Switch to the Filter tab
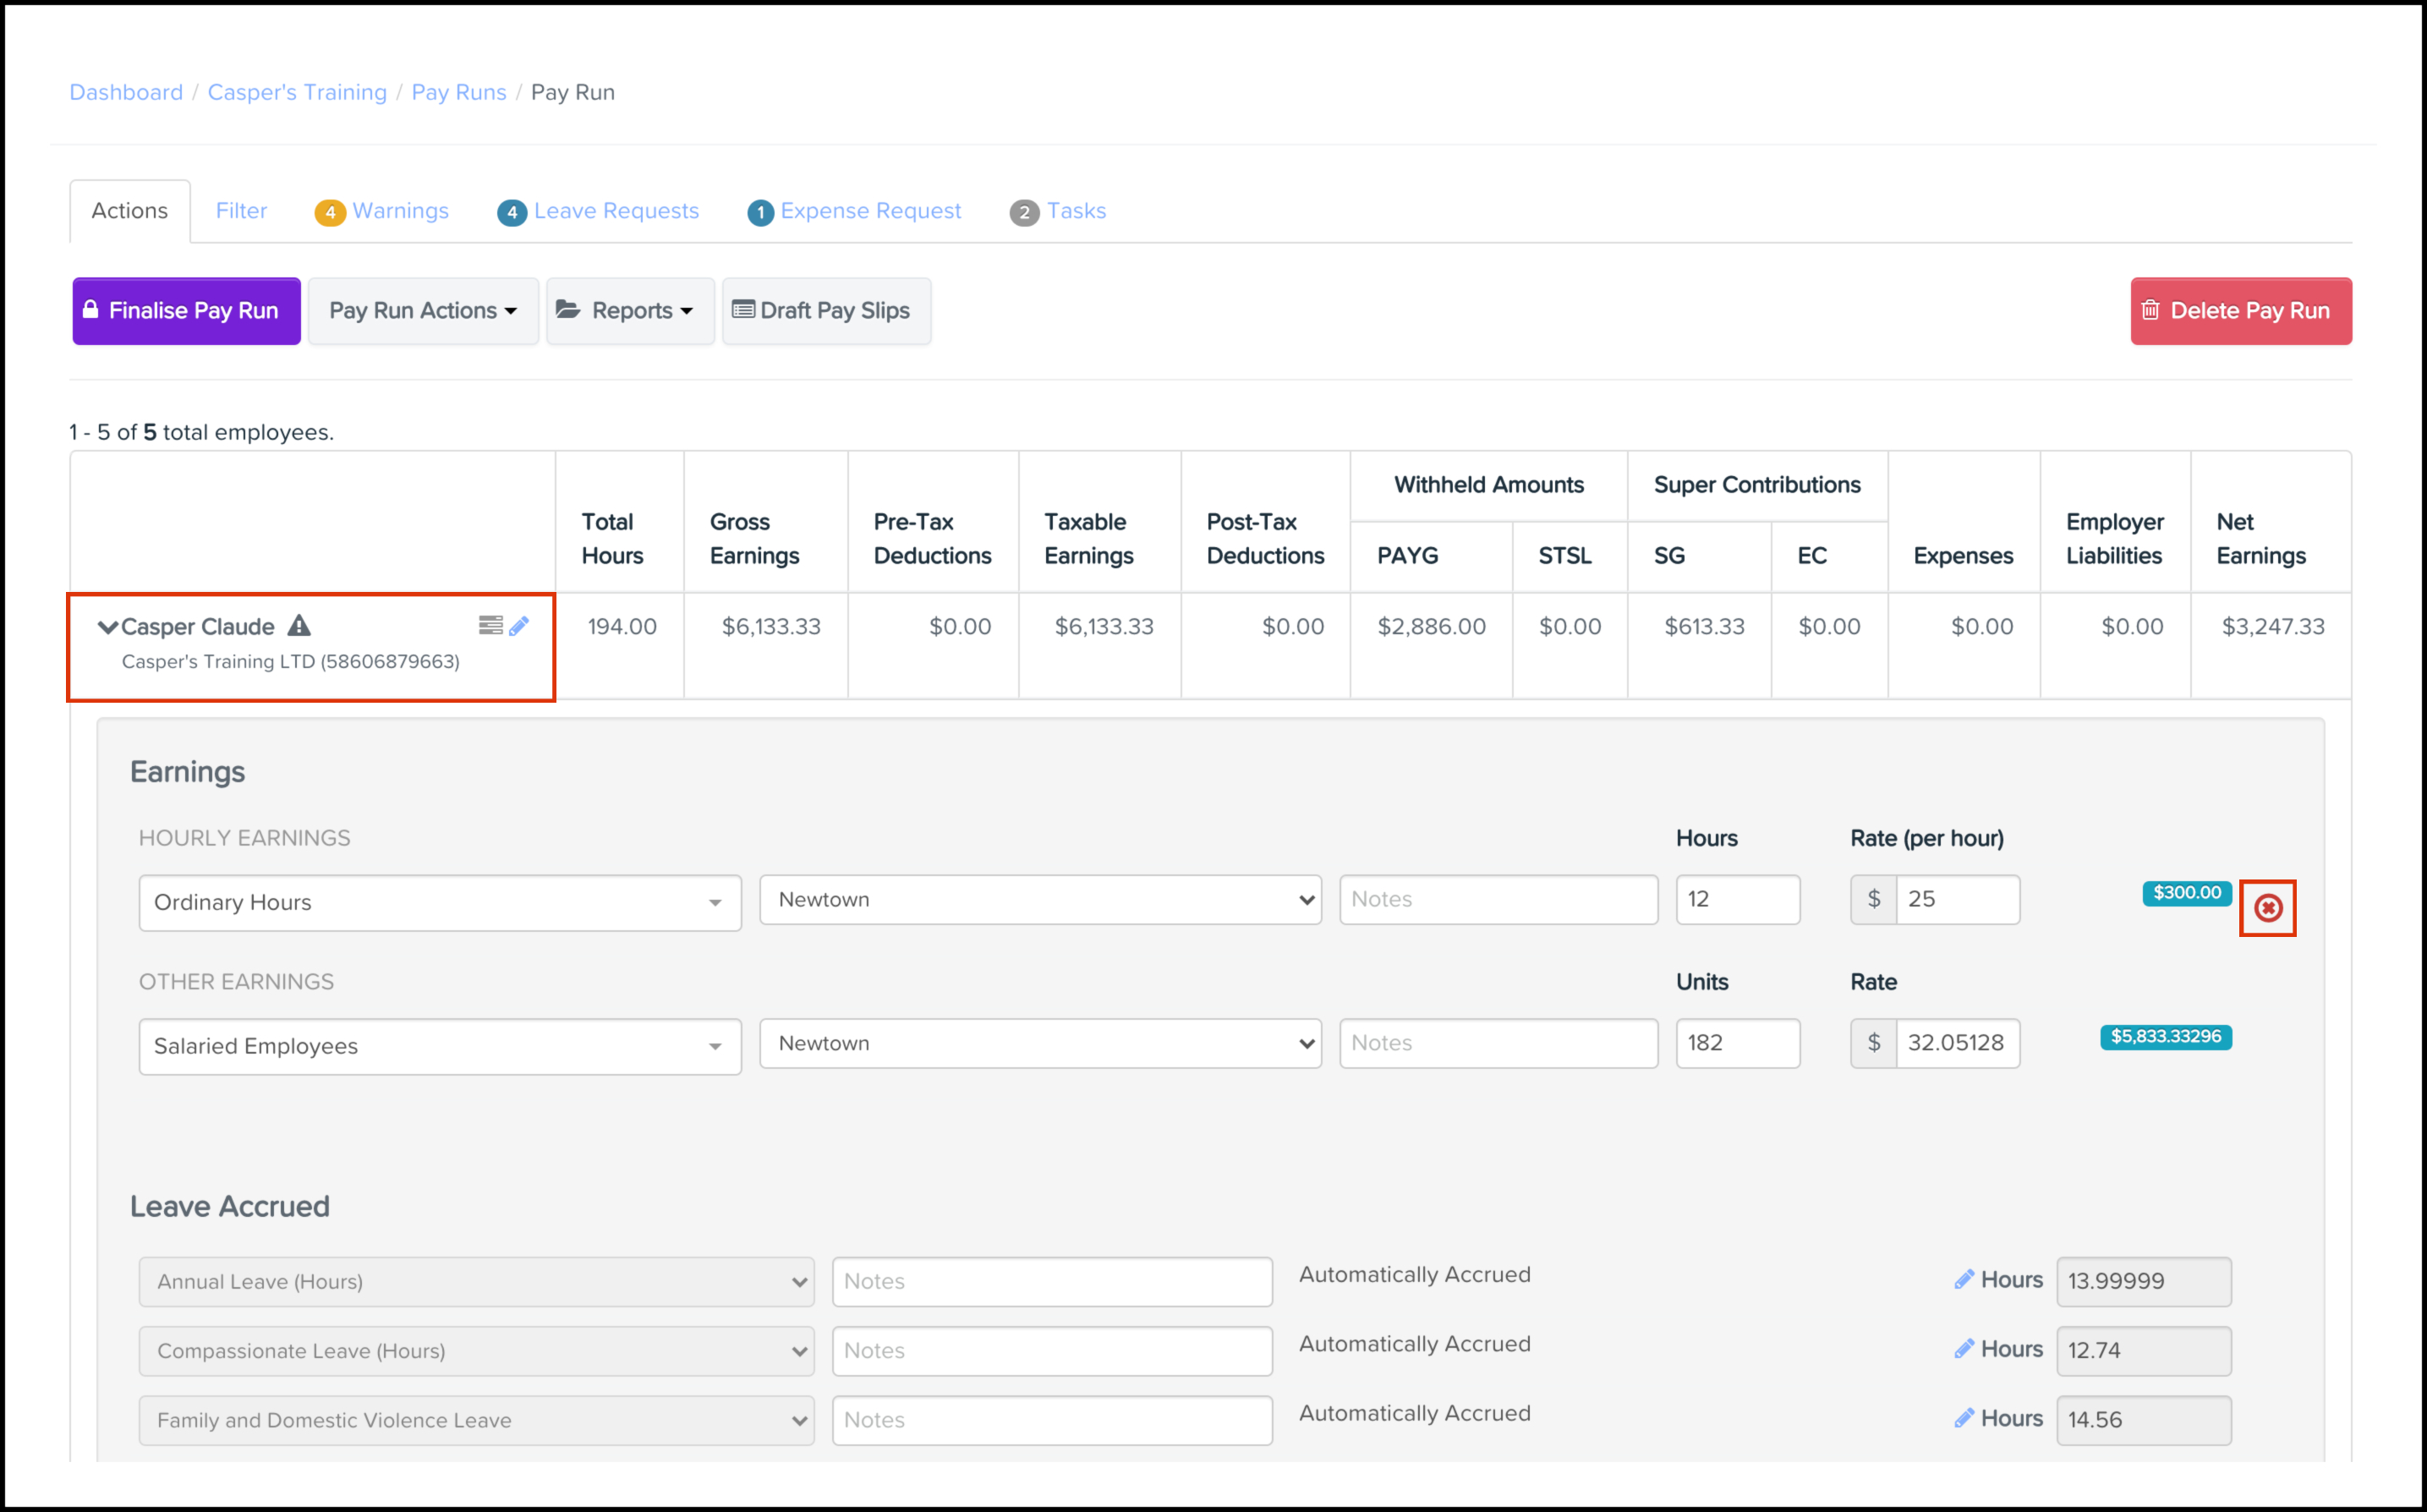 [241, 211]
